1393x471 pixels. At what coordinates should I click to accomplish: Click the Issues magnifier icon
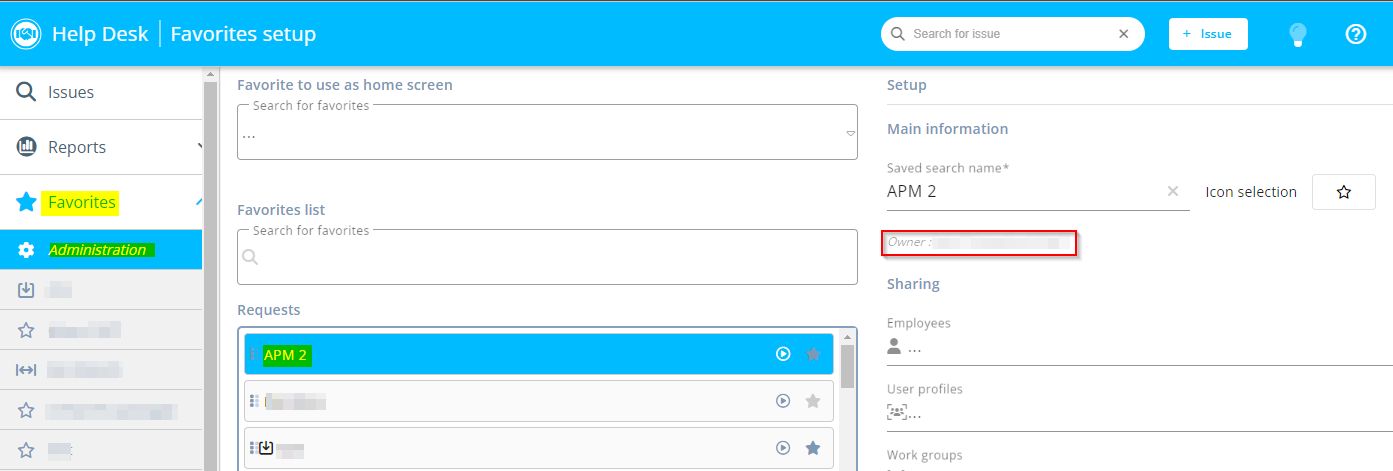tap(27, 92)
